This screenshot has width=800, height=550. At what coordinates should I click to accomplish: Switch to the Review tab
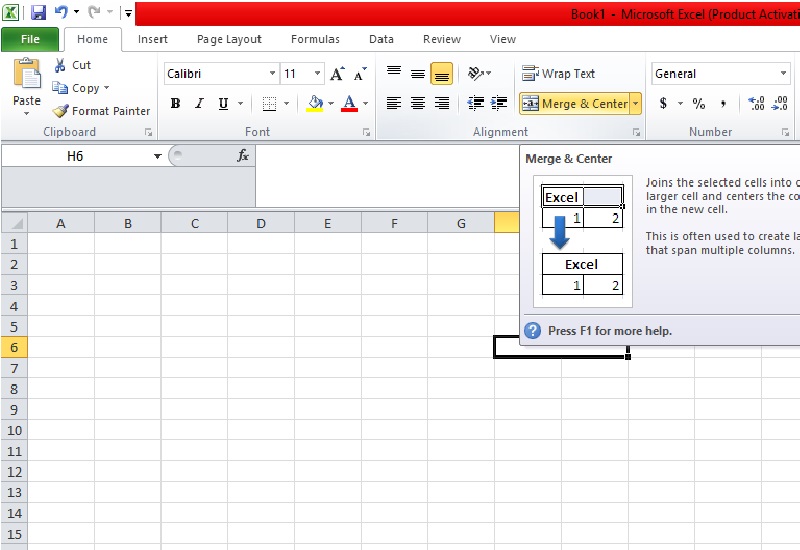coord(442,39)
